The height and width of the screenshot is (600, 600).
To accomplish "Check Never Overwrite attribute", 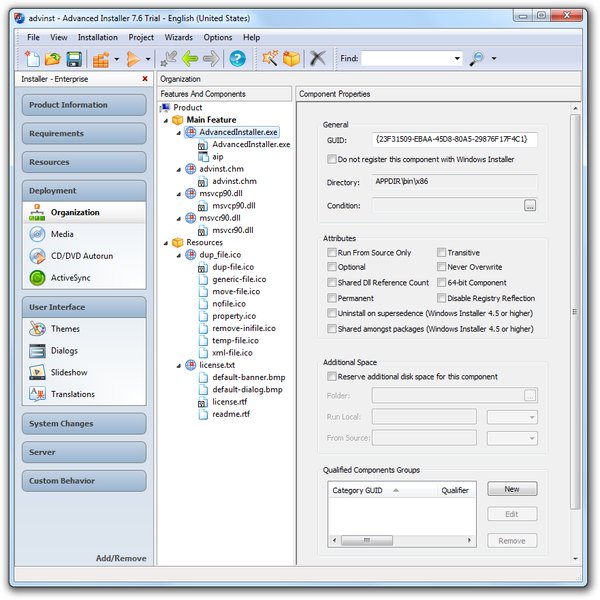I will [x=441, y=267].
